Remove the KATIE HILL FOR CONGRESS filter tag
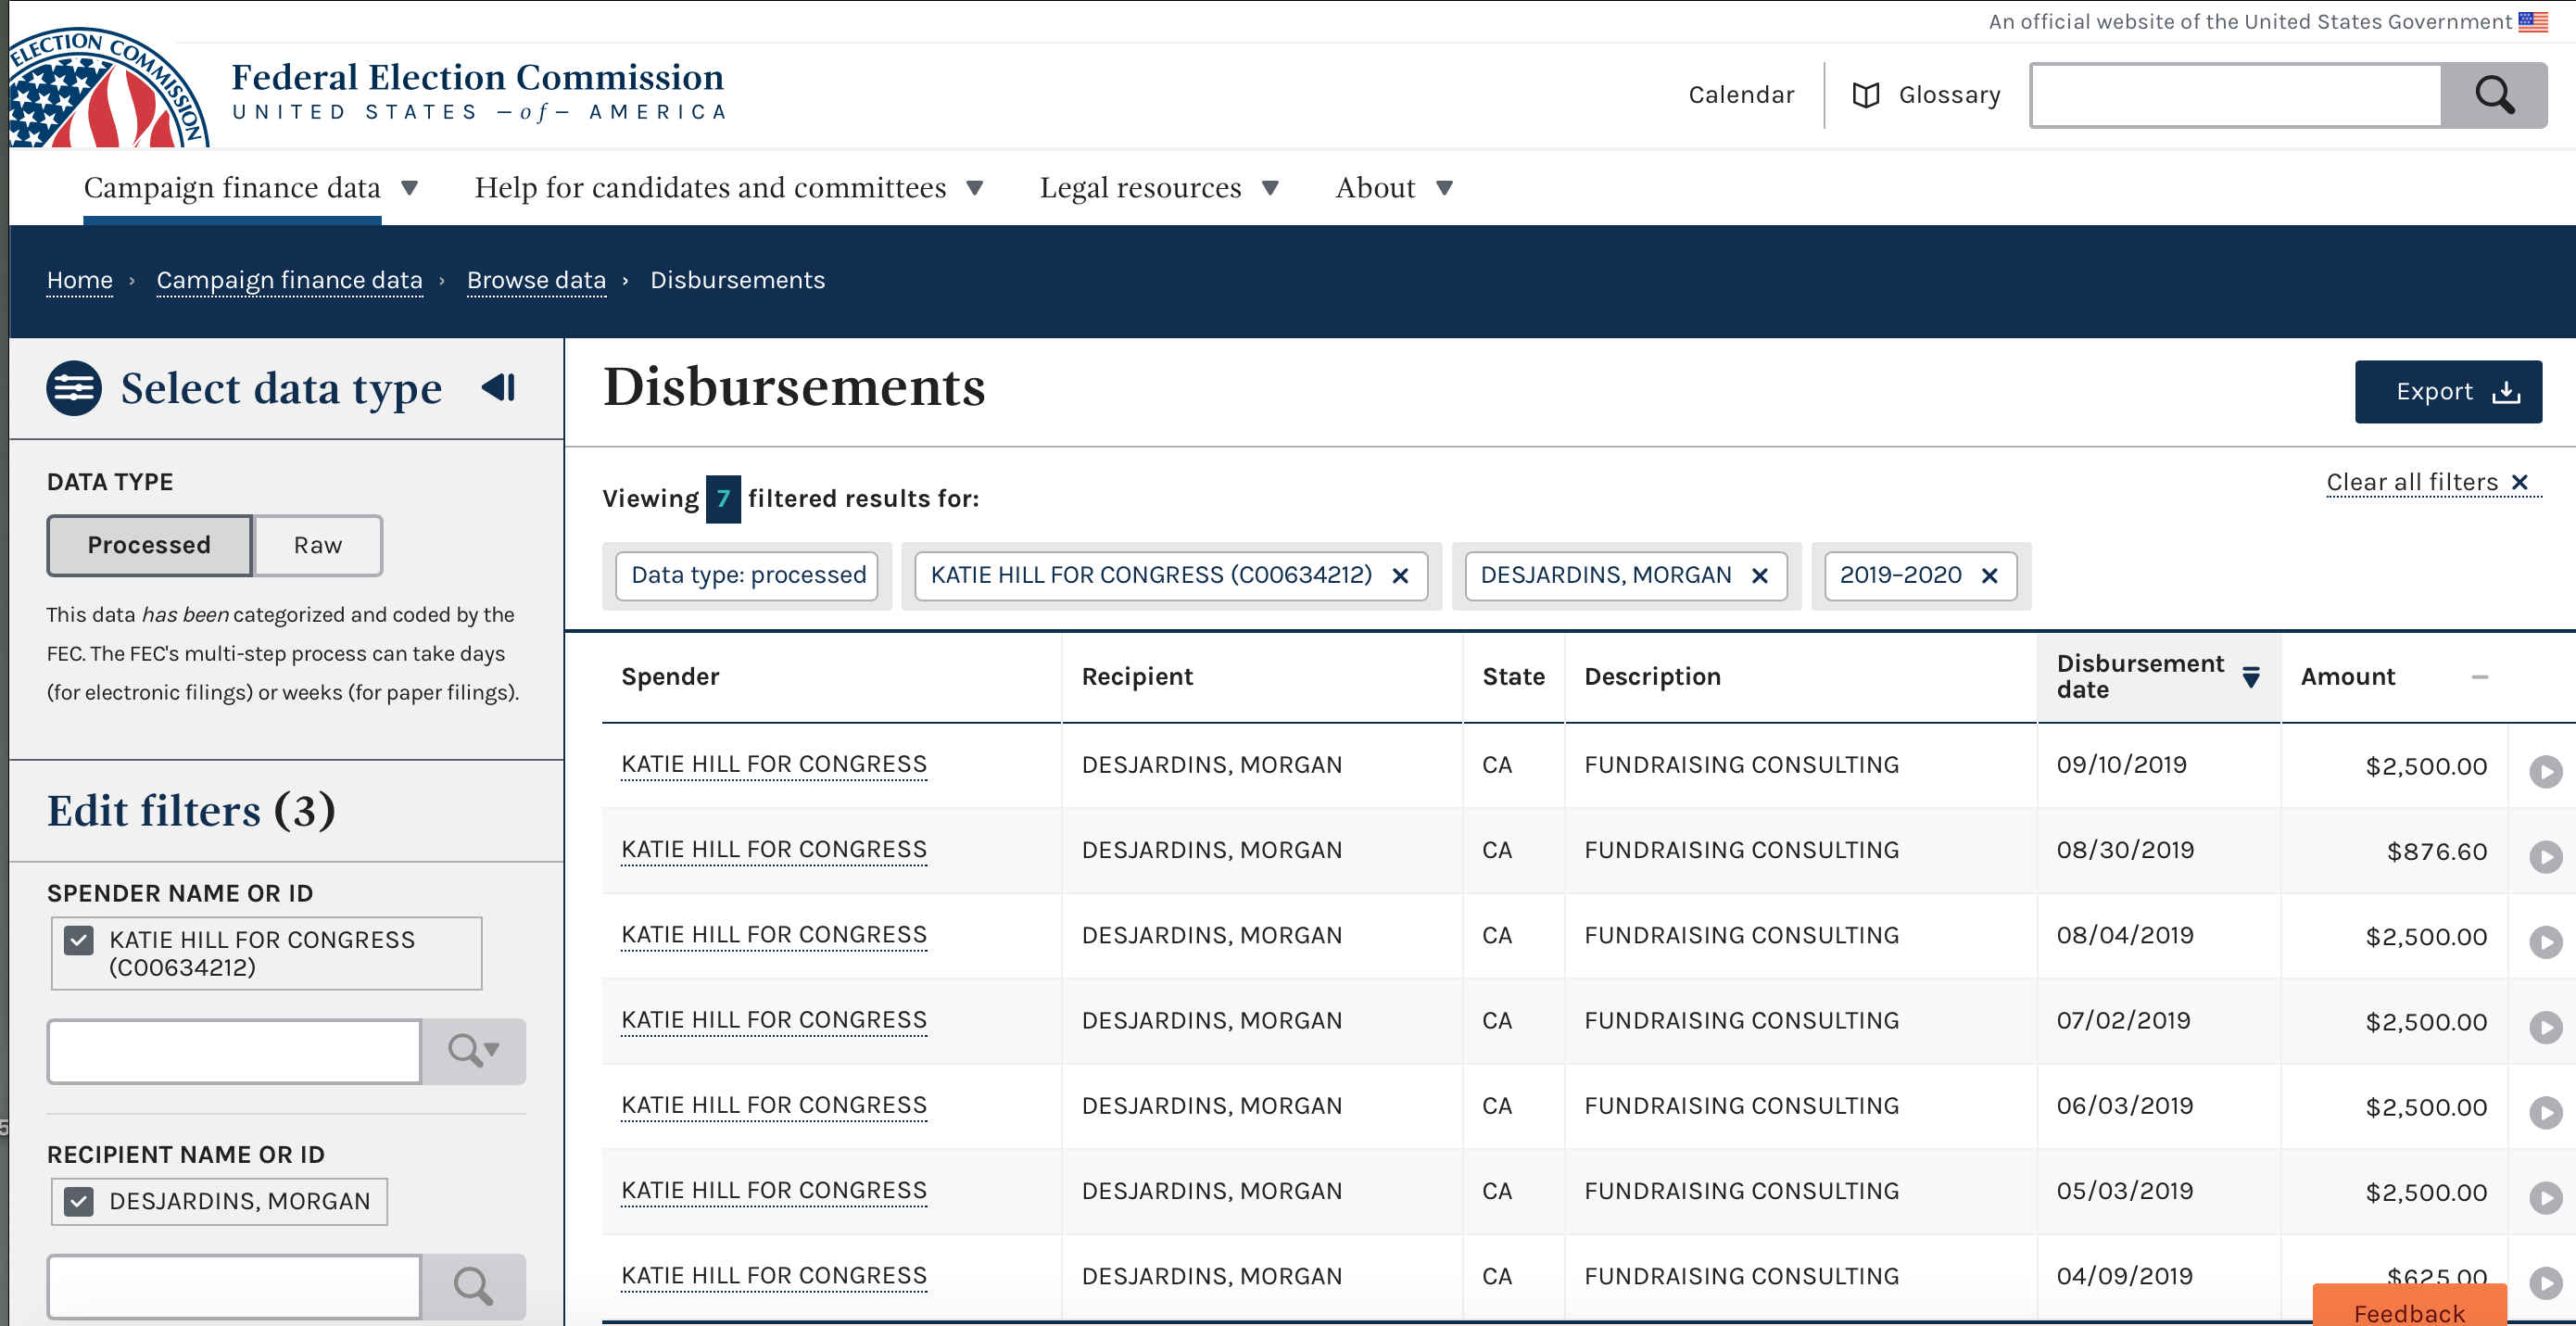This screenshot has height=1326, width=2576. [1400, 576]
